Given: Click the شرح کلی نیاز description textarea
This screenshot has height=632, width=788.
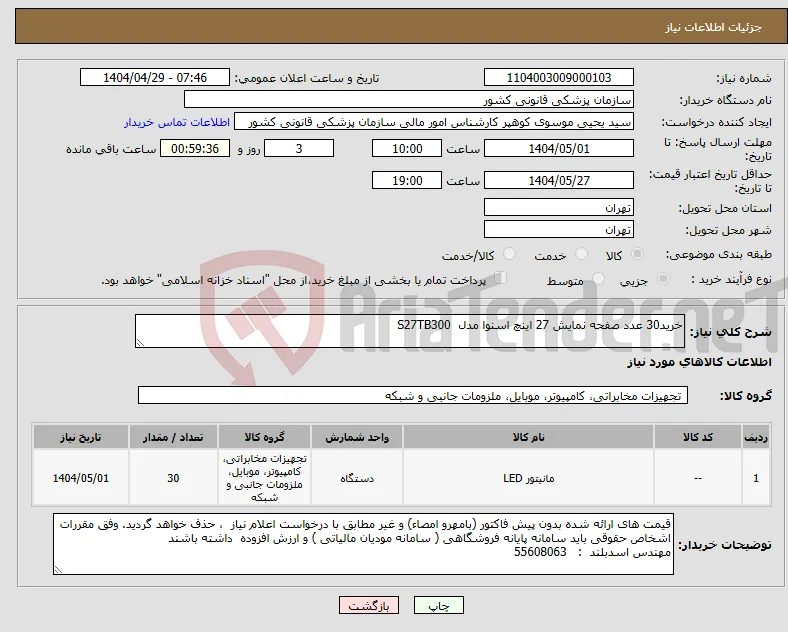Looking at the screenshot, I should coord(410,331).
